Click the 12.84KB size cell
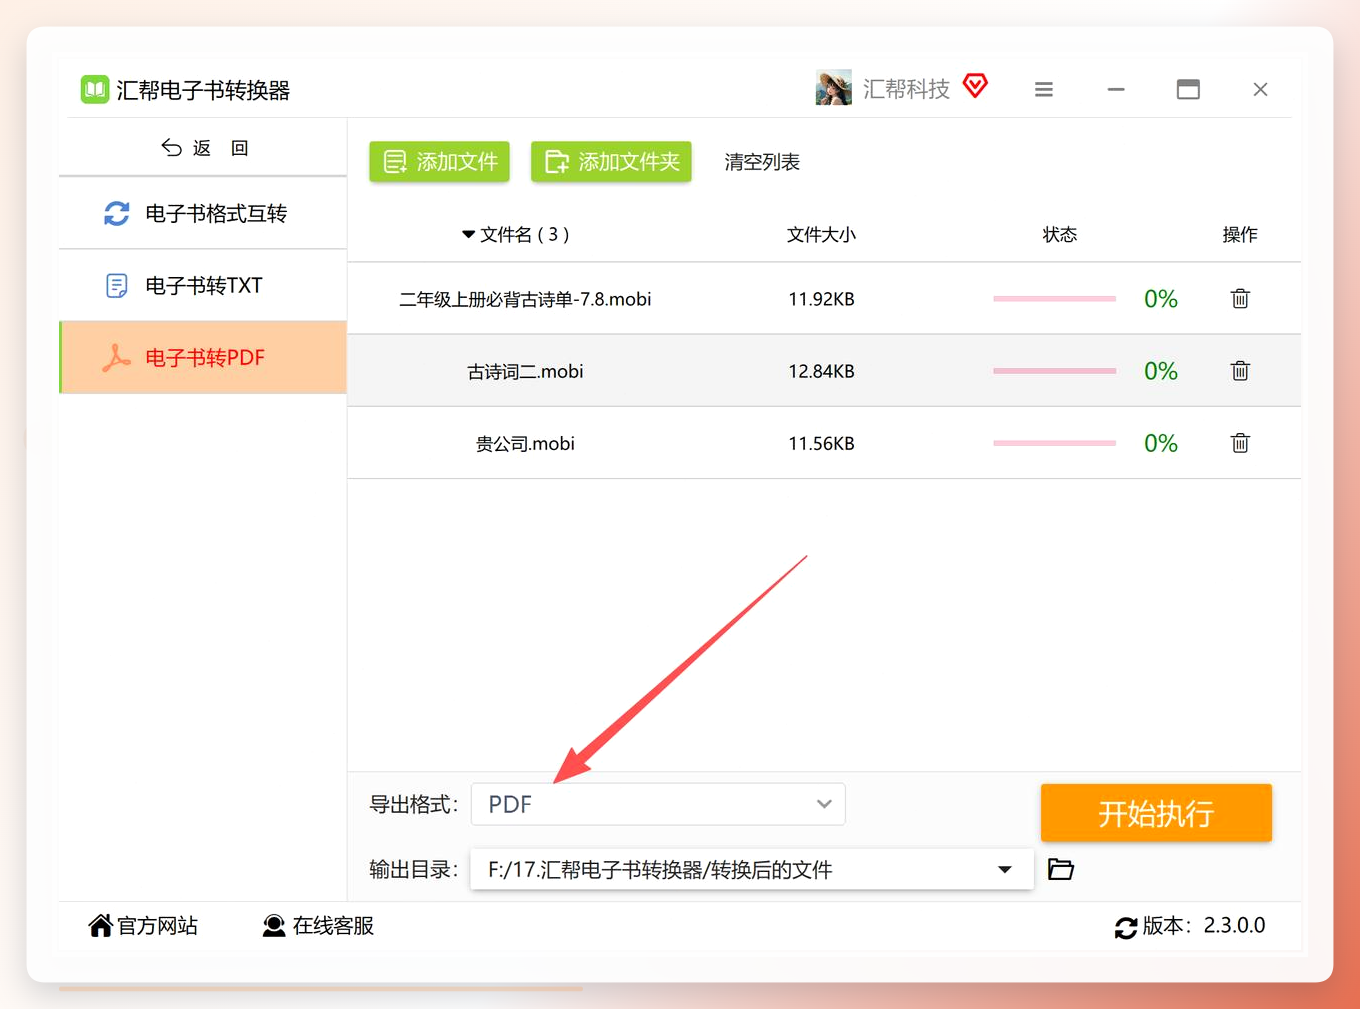 pyautogui.click(x=821, y=371)
